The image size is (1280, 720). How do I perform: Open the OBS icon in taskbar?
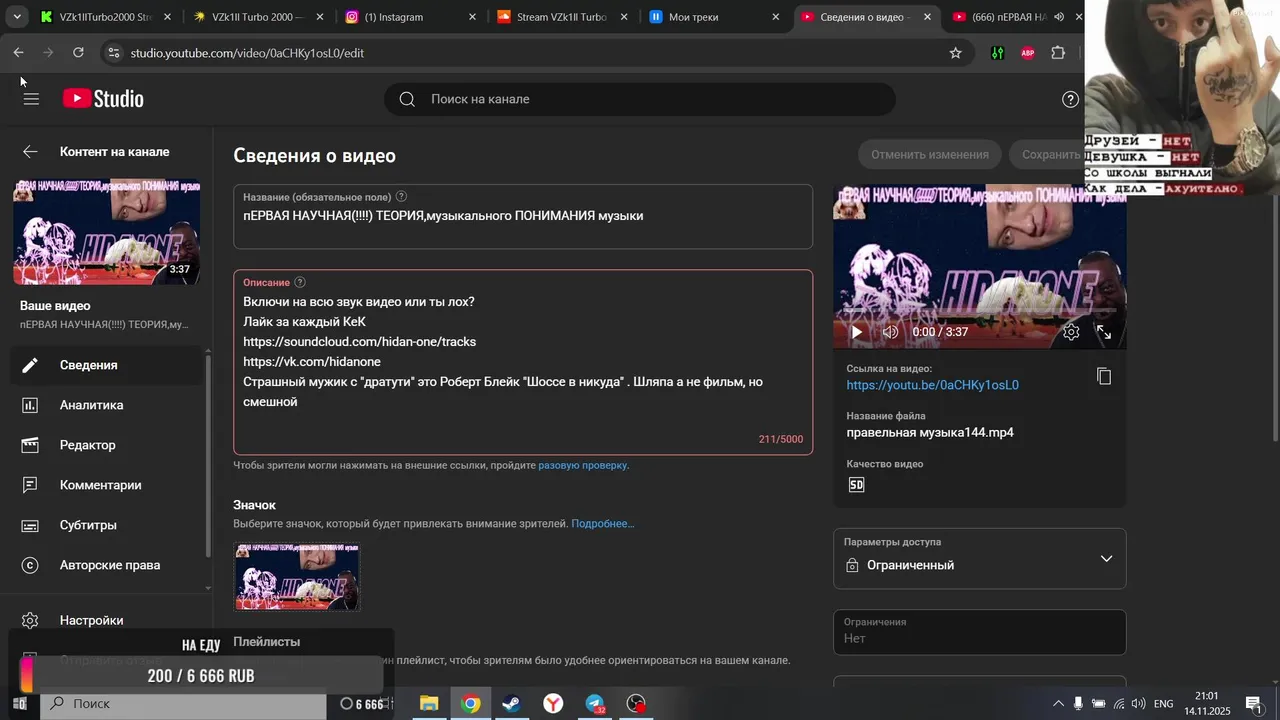[636, 704]
